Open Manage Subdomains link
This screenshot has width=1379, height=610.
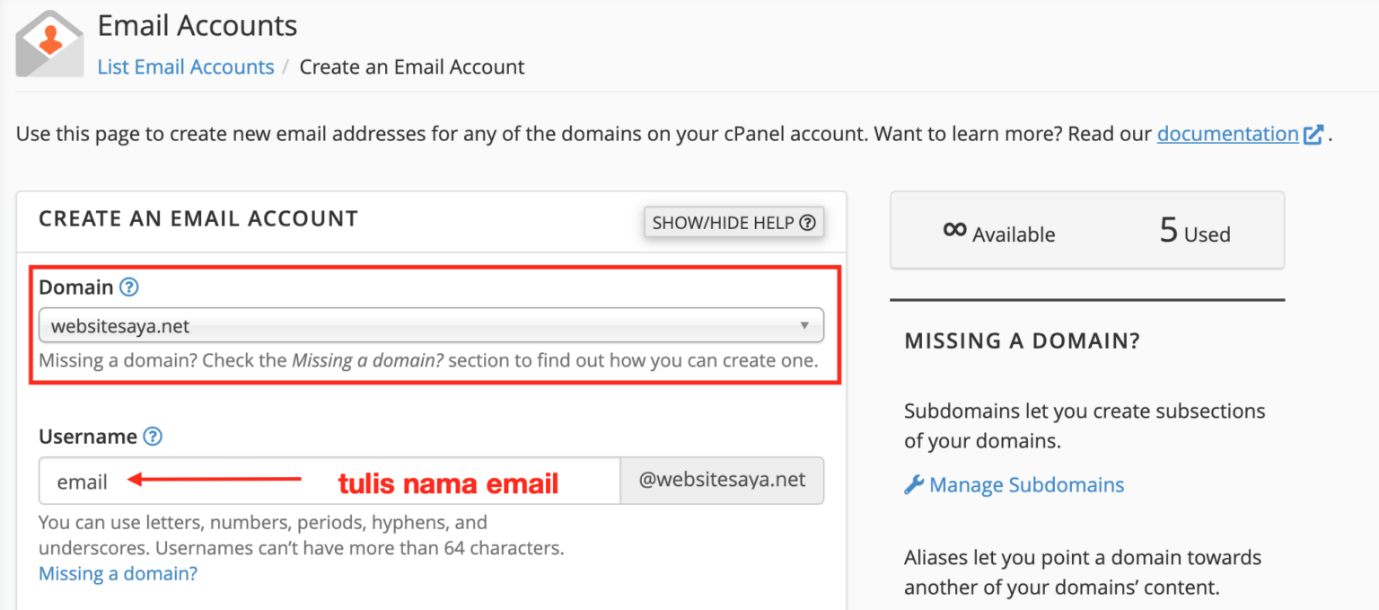(1027, 485)
